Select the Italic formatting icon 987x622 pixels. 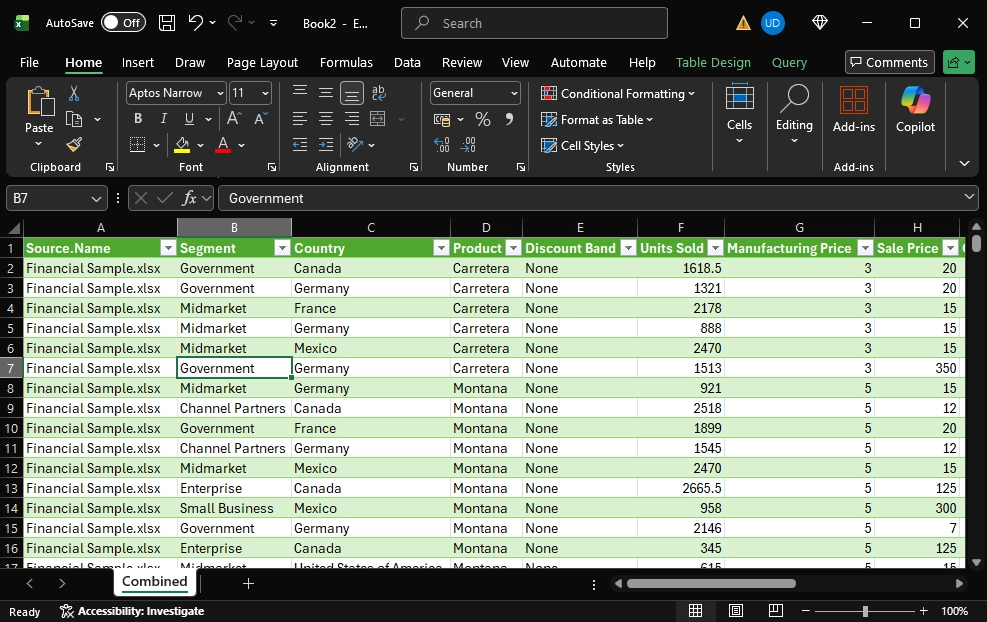(x=162, y=118)
